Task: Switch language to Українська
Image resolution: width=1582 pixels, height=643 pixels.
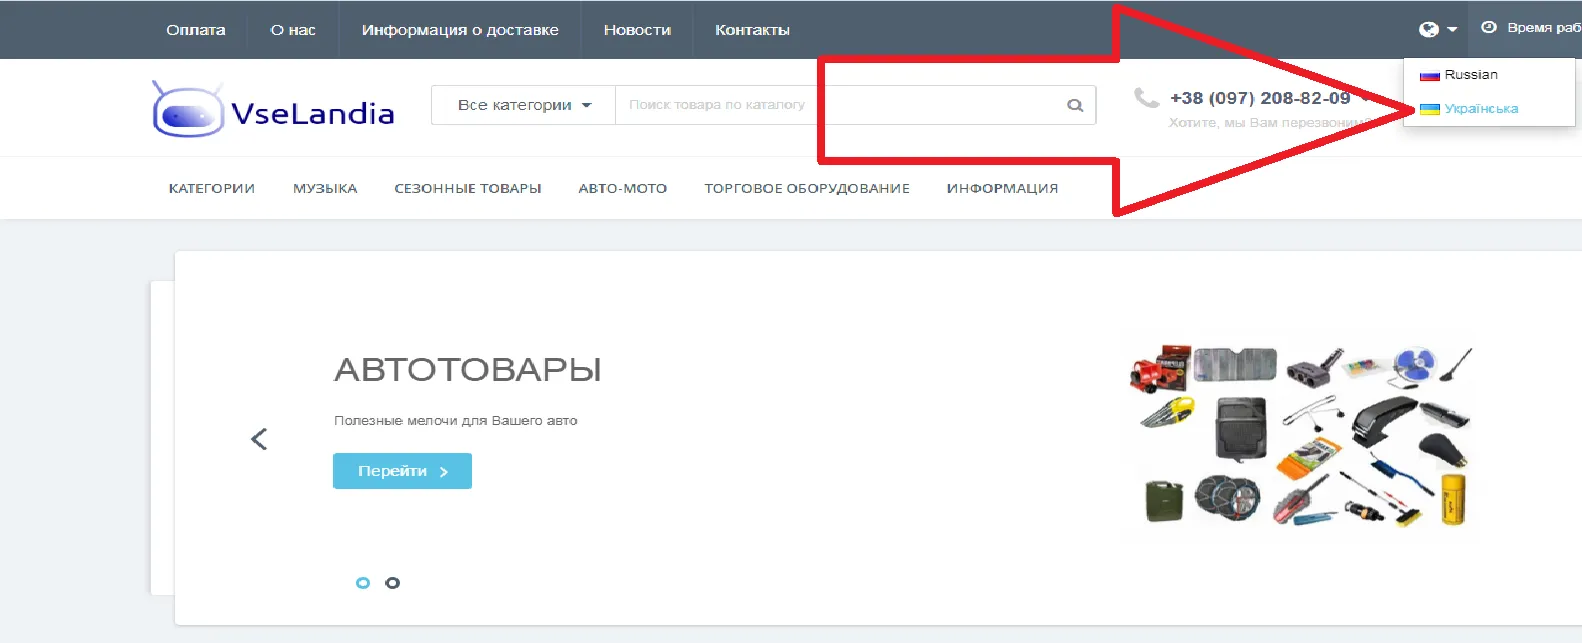Action: 1480,109
